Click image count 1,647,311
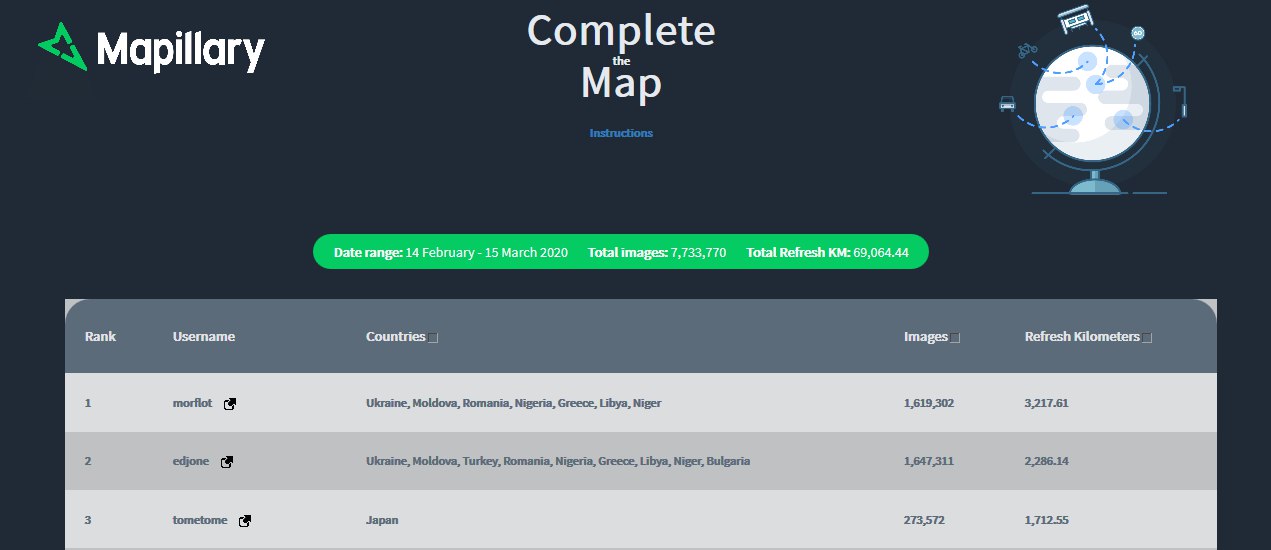 click(x=929, y=461)
